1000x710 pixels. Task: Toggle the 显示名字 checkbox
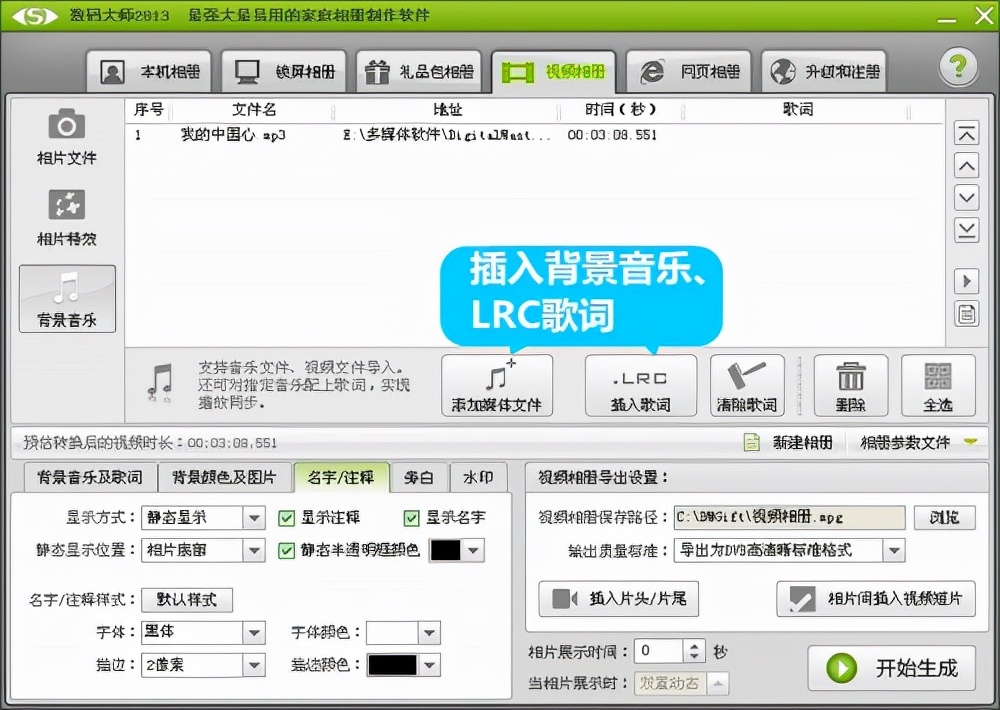coord(410,517)
